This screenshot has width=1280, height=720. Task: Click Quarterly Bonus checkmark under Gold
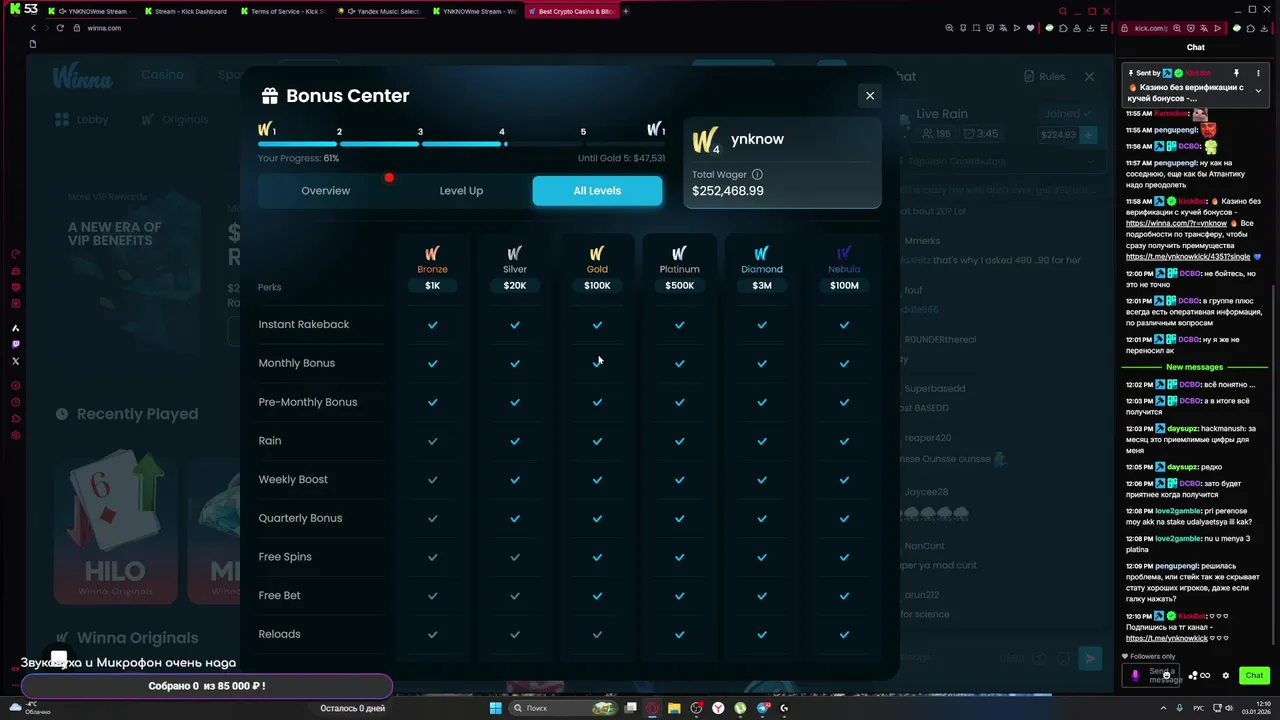tap(597, 518)
